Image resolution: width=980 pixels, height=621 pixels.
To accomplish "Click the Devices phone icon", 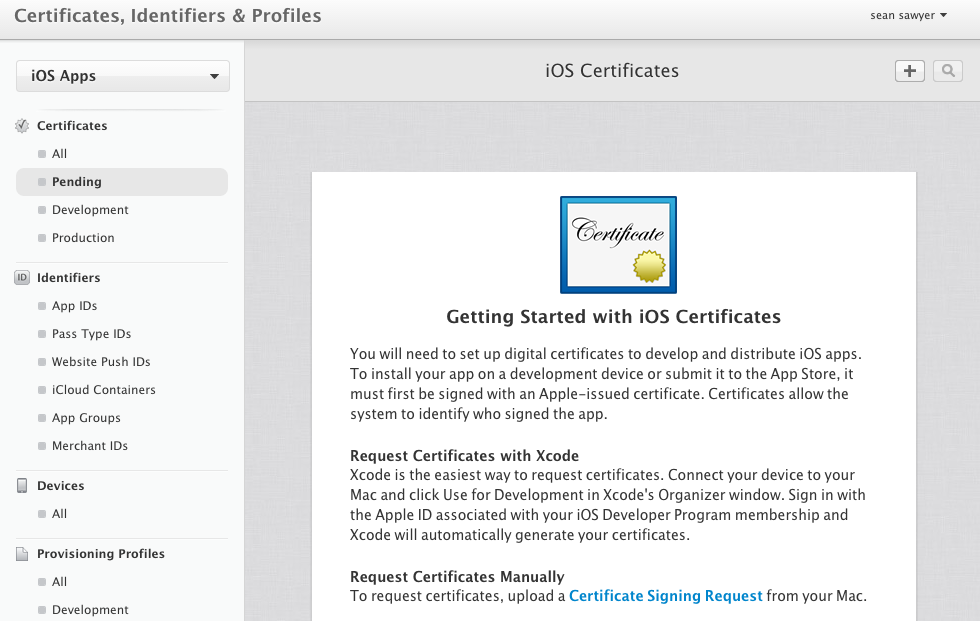I will click(22, 486).
